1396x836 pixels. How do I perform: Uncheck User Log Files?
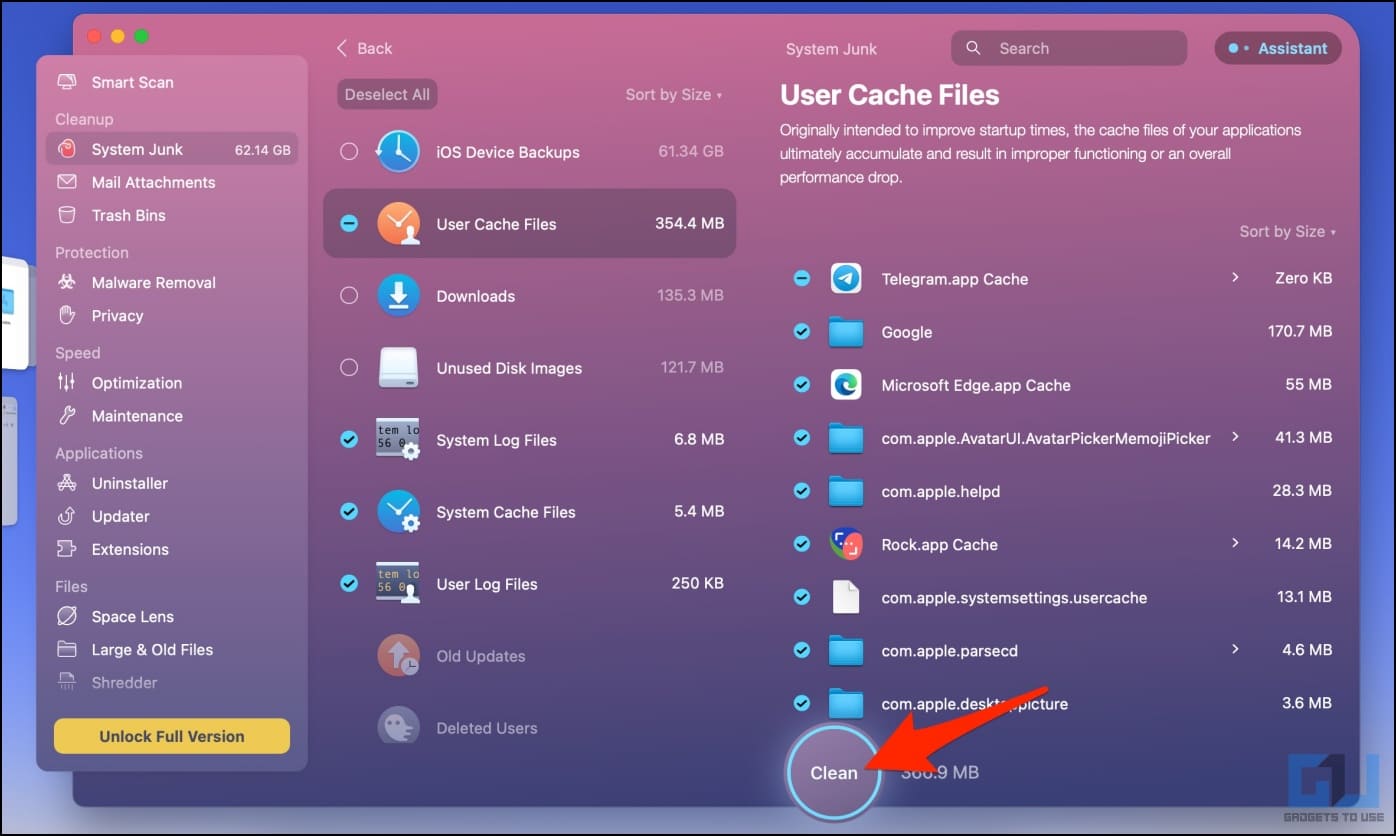[348, 584]
